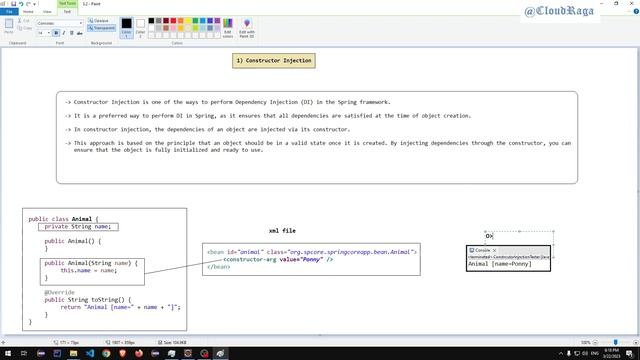Toggle Strikethrough text formatting
The height and width of the screenshot is (360, 640).
(x=80, y=33)
